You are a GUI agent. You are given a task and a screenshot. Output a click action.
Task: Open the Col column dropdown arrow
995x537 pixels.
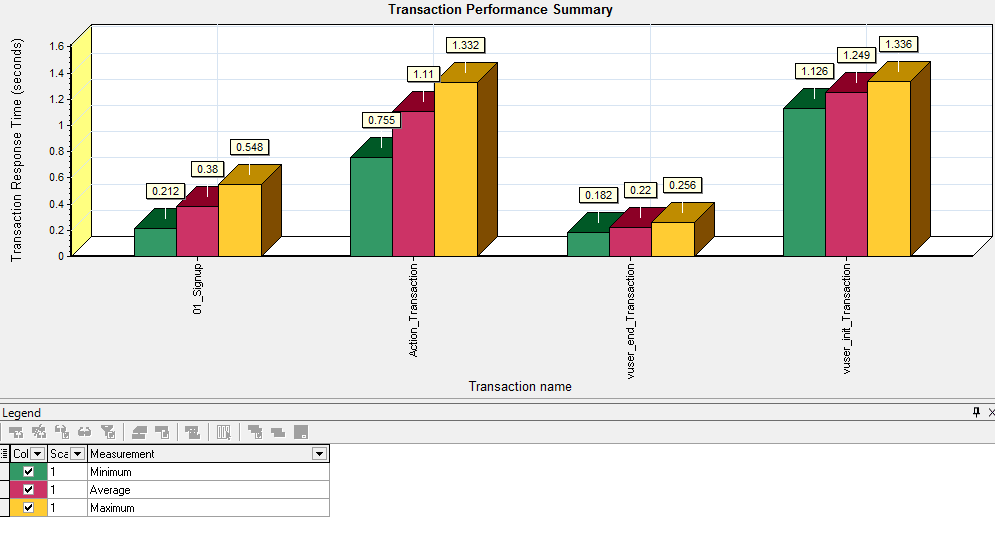38,454
